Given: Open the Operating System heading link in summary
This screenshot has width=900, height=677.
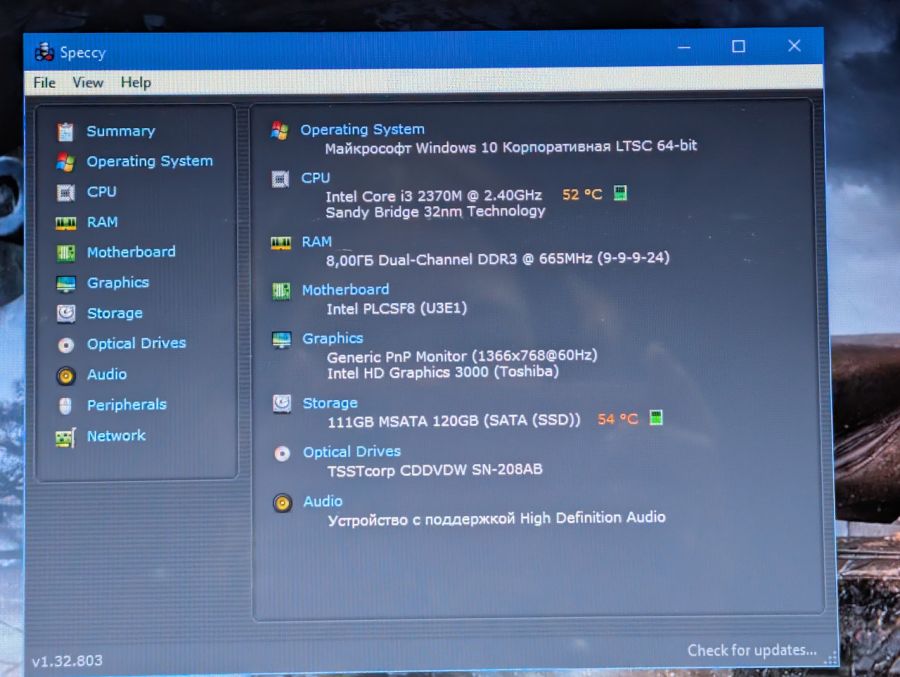Looking at the screenshot, I should pos(362,130).
